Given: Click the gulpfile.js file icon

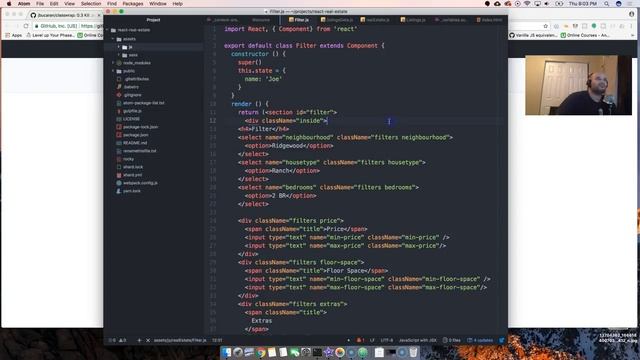Looking at the screenshot, I should tap(119, 111).
